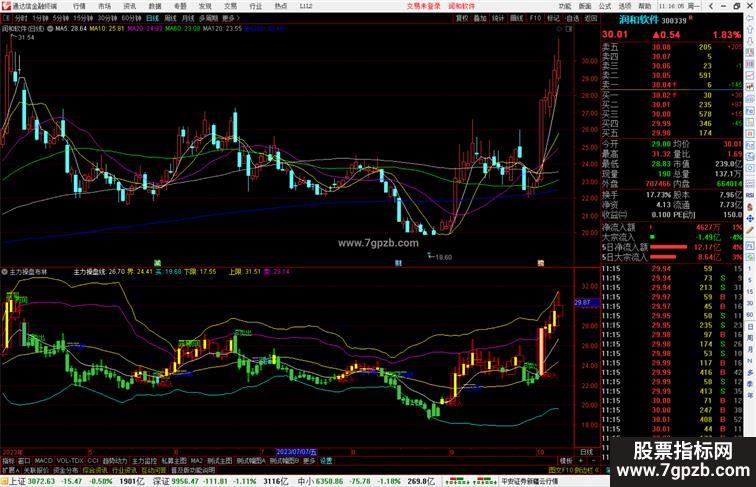Click the 标记 mark button
The height and width of the screenshot is (487, 756).
click(x=554, y=18)
